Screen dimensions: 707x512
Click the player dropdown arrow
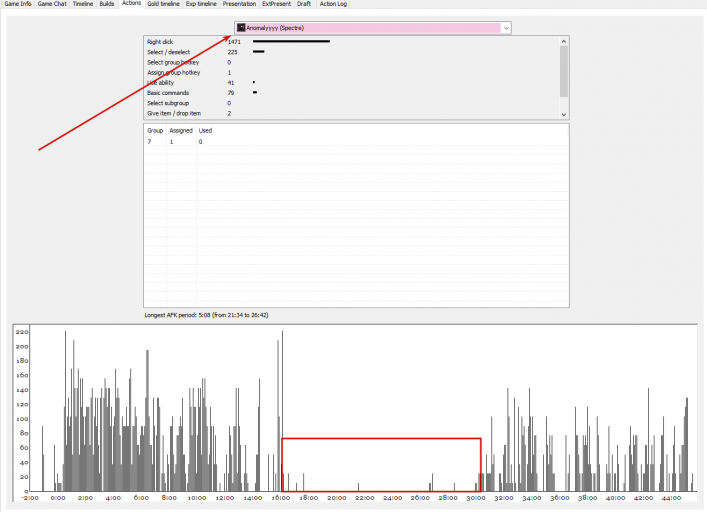coord(506,28)
